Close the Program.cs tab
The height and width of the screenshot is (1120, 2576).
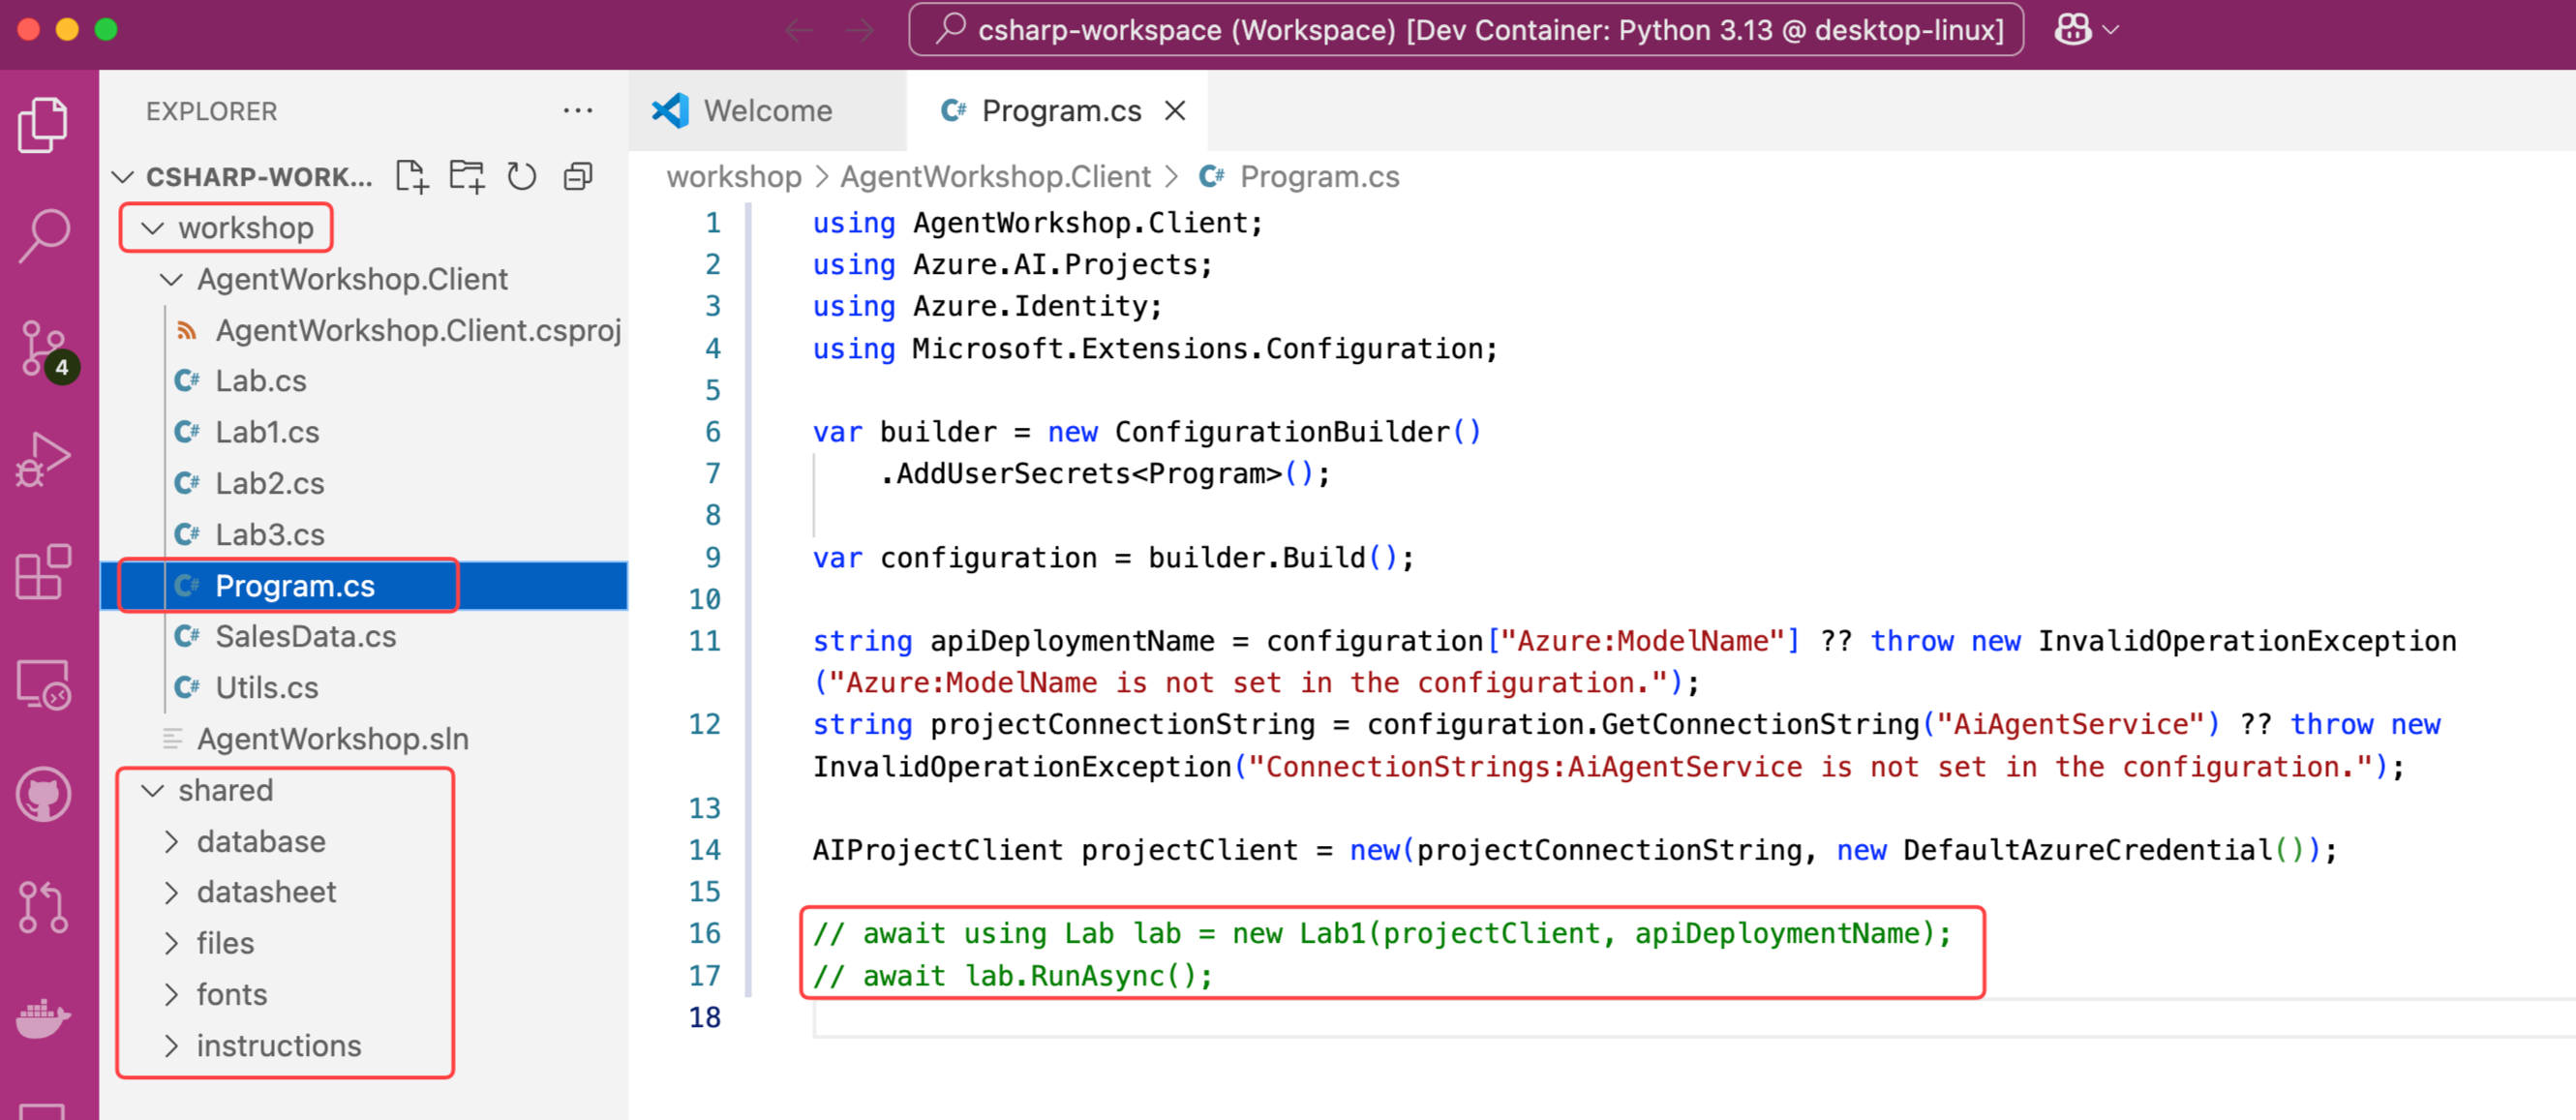[x=1175, y=111]
